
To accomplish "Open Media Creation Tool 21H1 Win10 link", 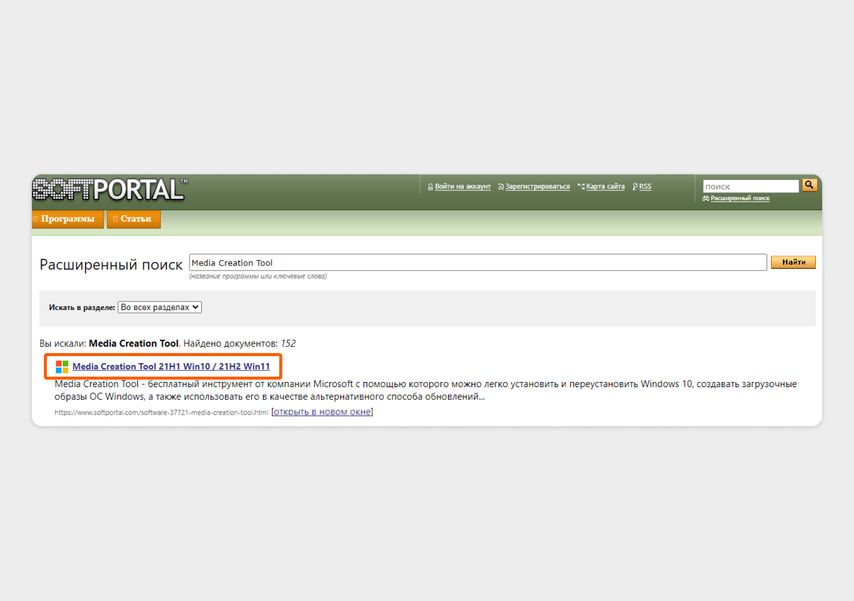I will (171, 367).
